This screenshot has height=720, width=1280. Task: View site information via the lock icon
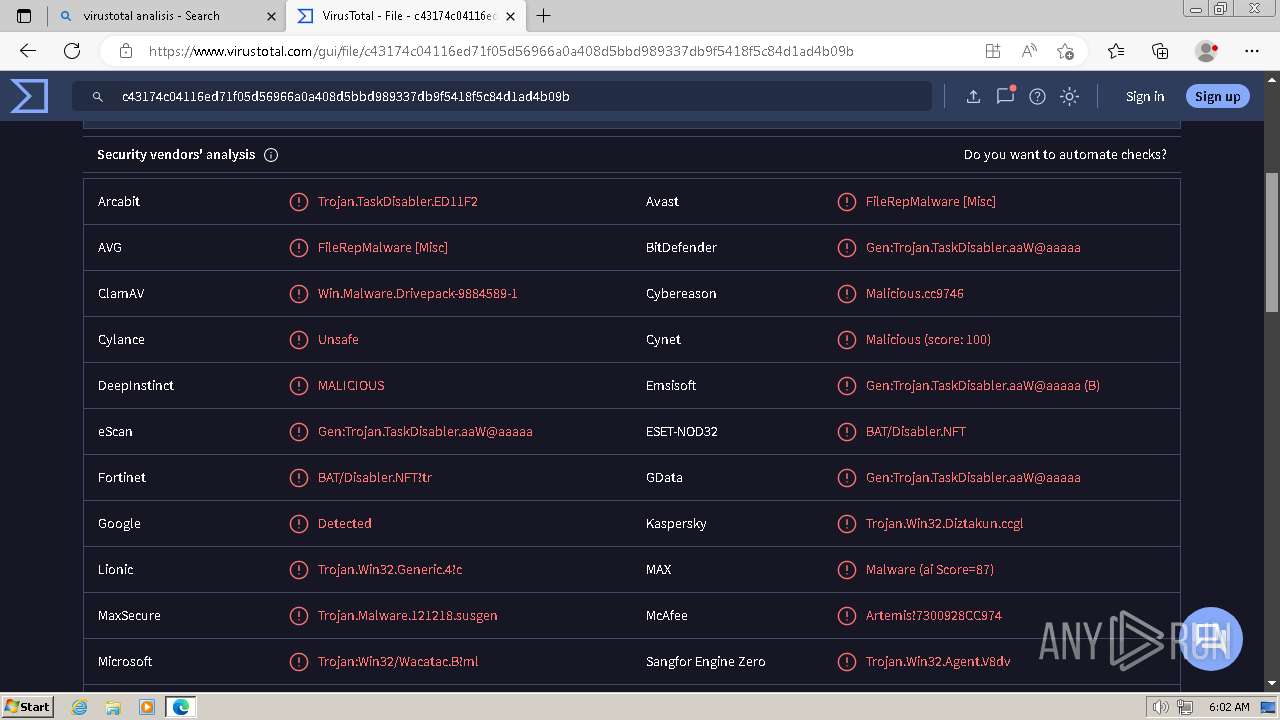click(125, 51)
